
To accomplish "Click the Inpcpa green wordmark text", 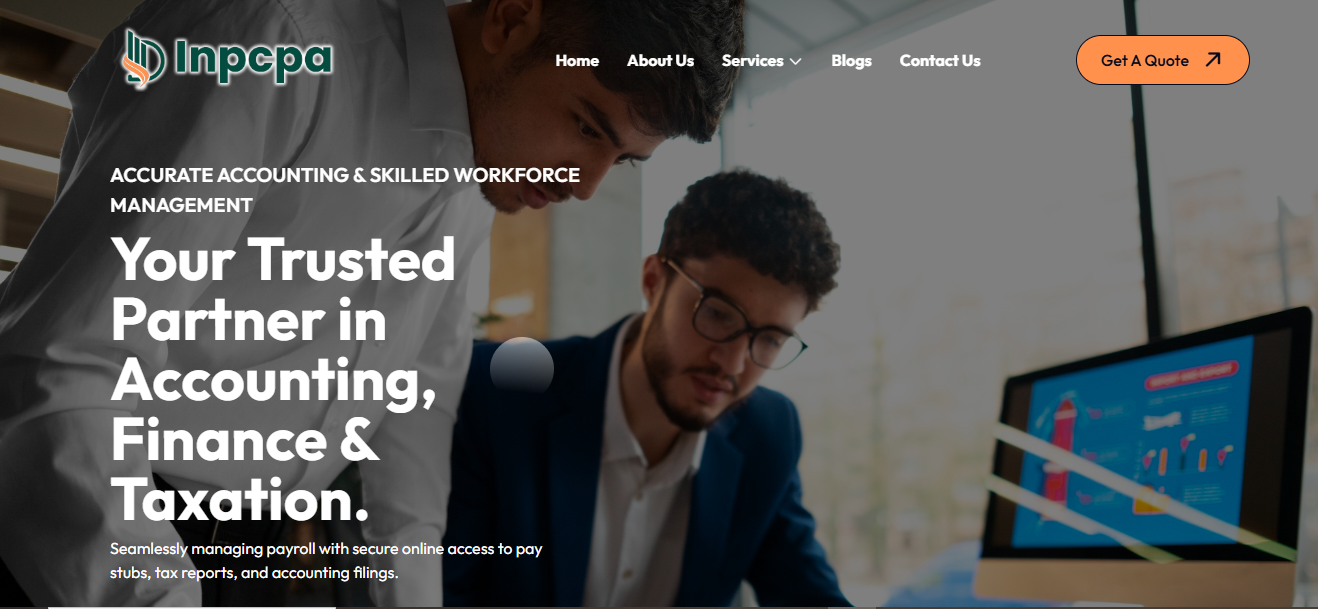I will (x=253, y=60).
